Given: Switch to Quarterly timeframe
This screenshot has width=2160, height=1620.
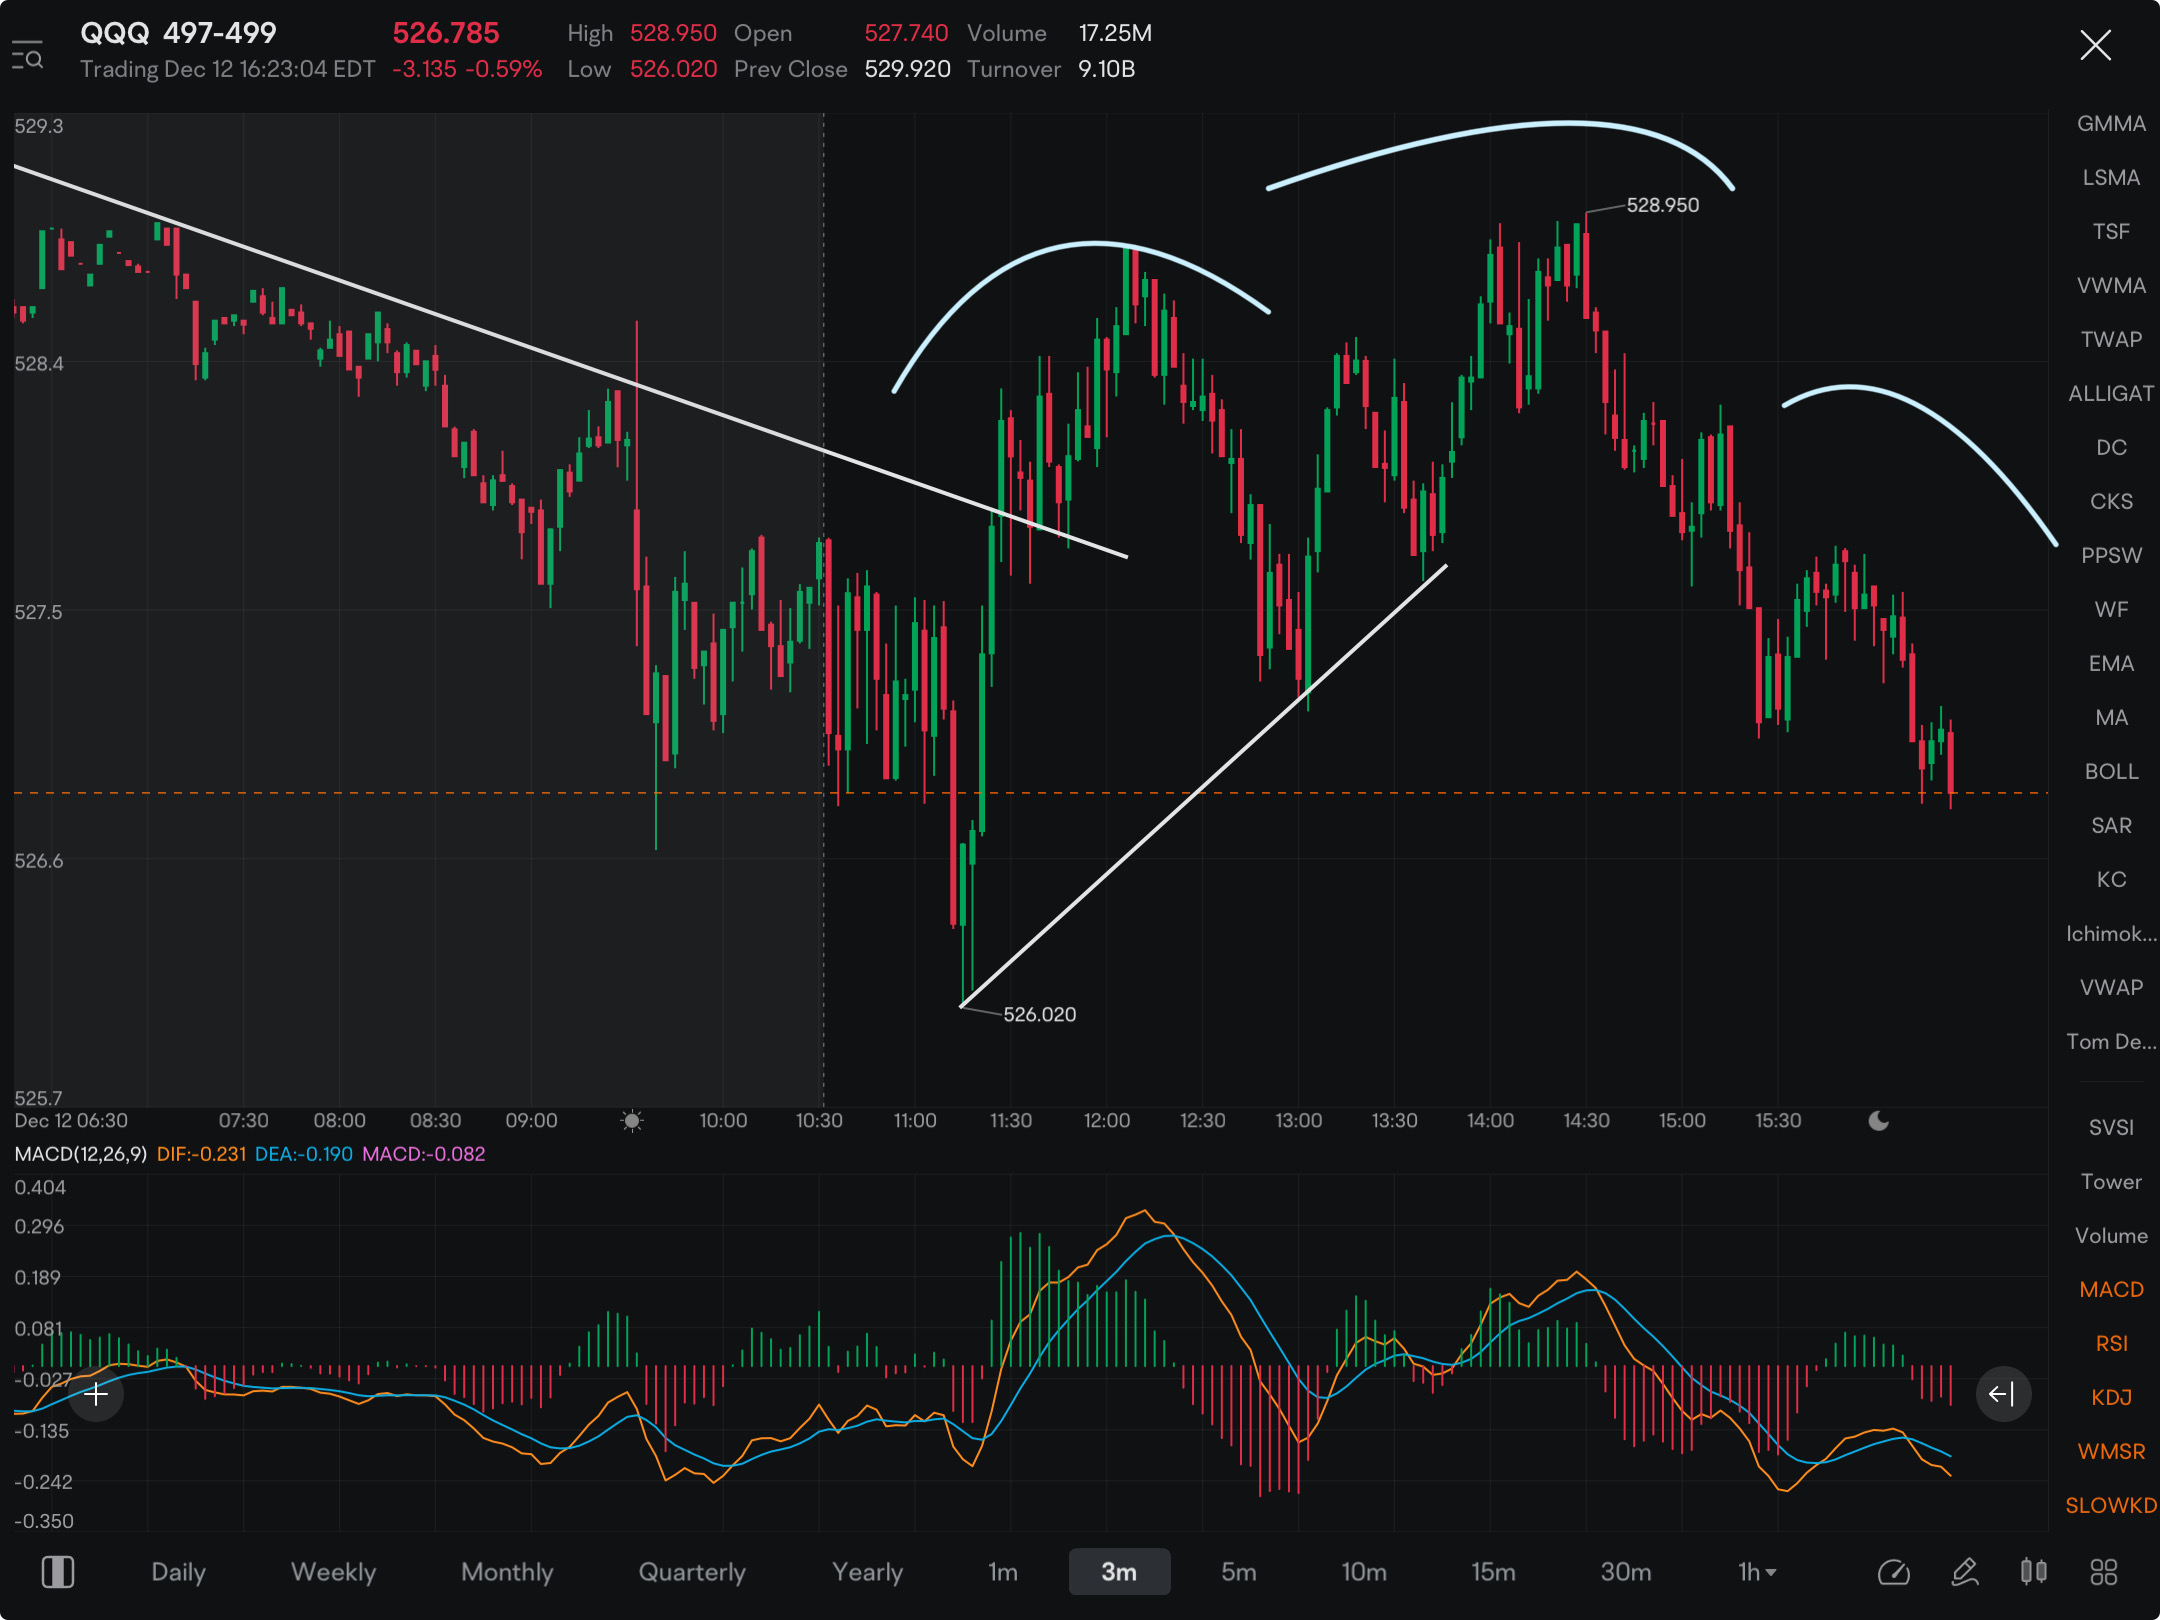Looking at the screenshot, I should [x=692, y=1572].
